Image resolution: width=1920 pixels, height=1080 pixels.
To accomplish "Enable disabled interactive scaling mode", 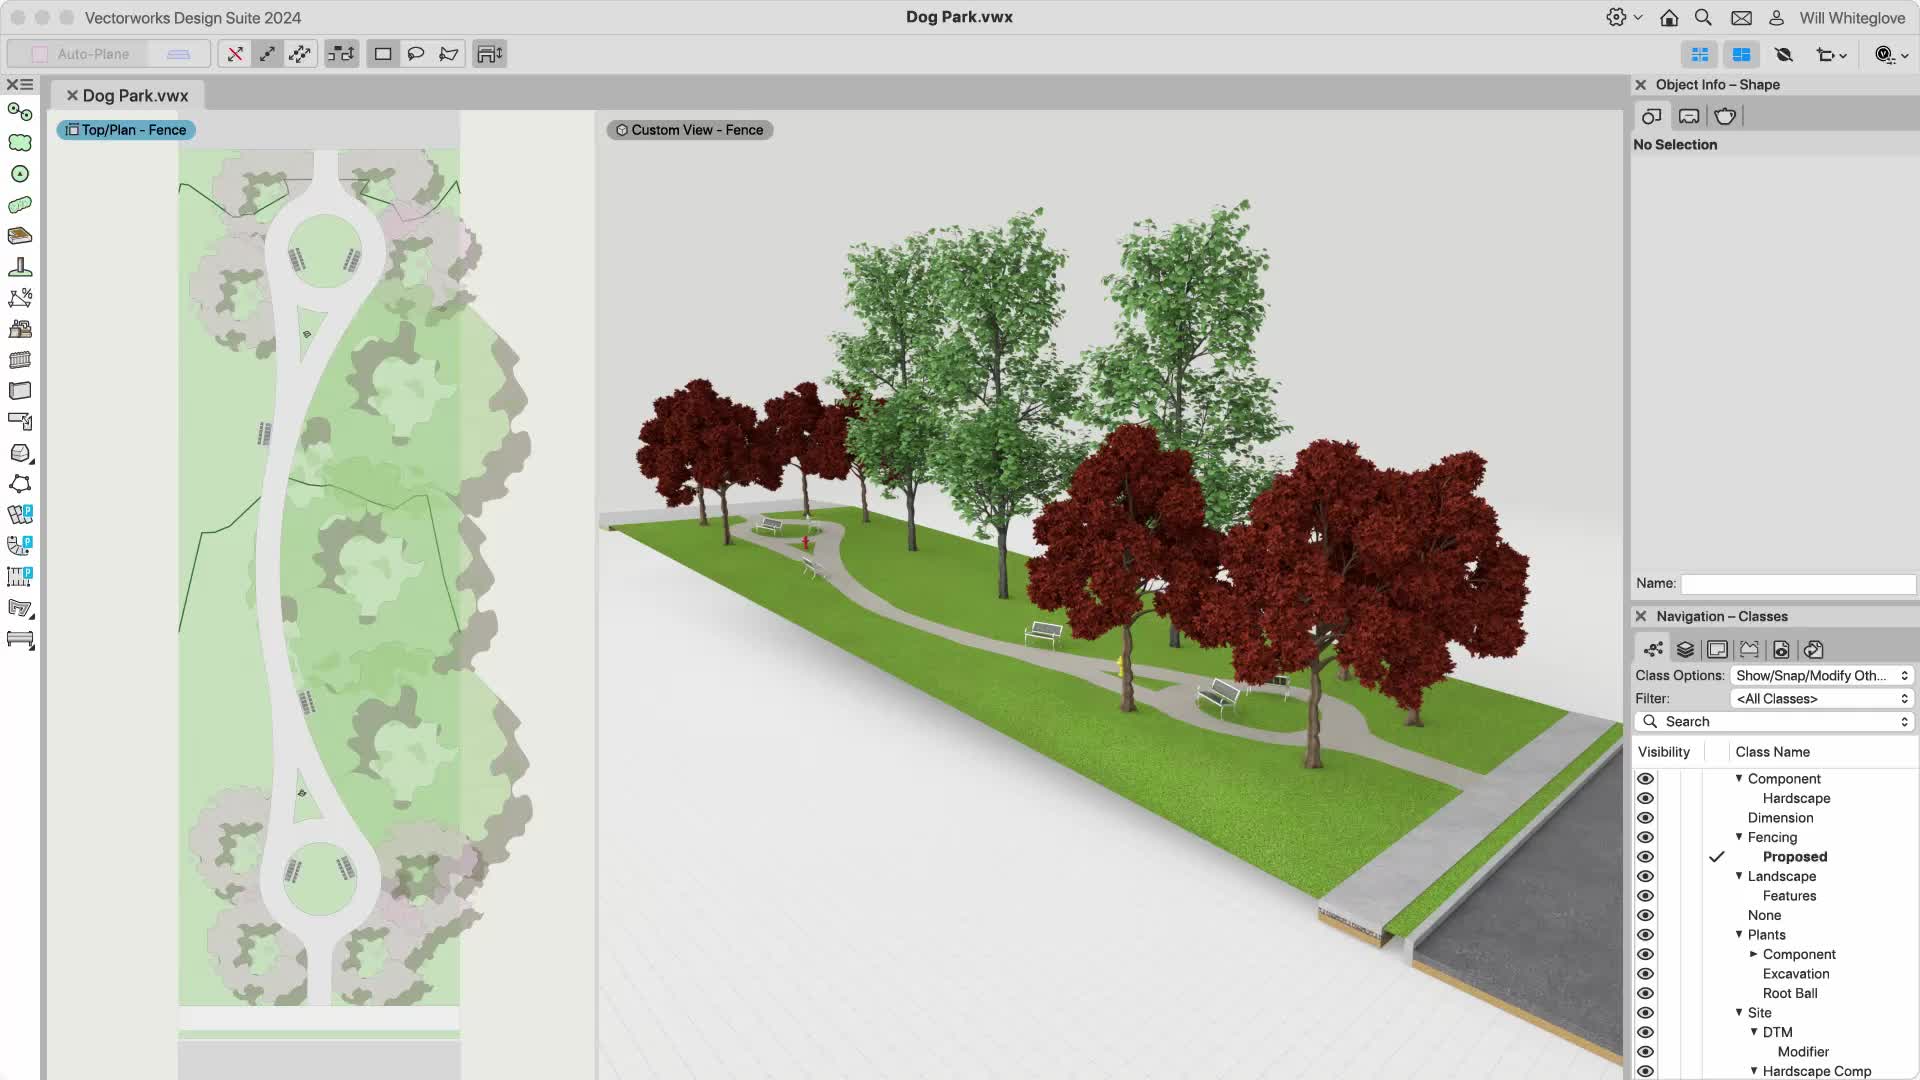I will coord(234,54).
